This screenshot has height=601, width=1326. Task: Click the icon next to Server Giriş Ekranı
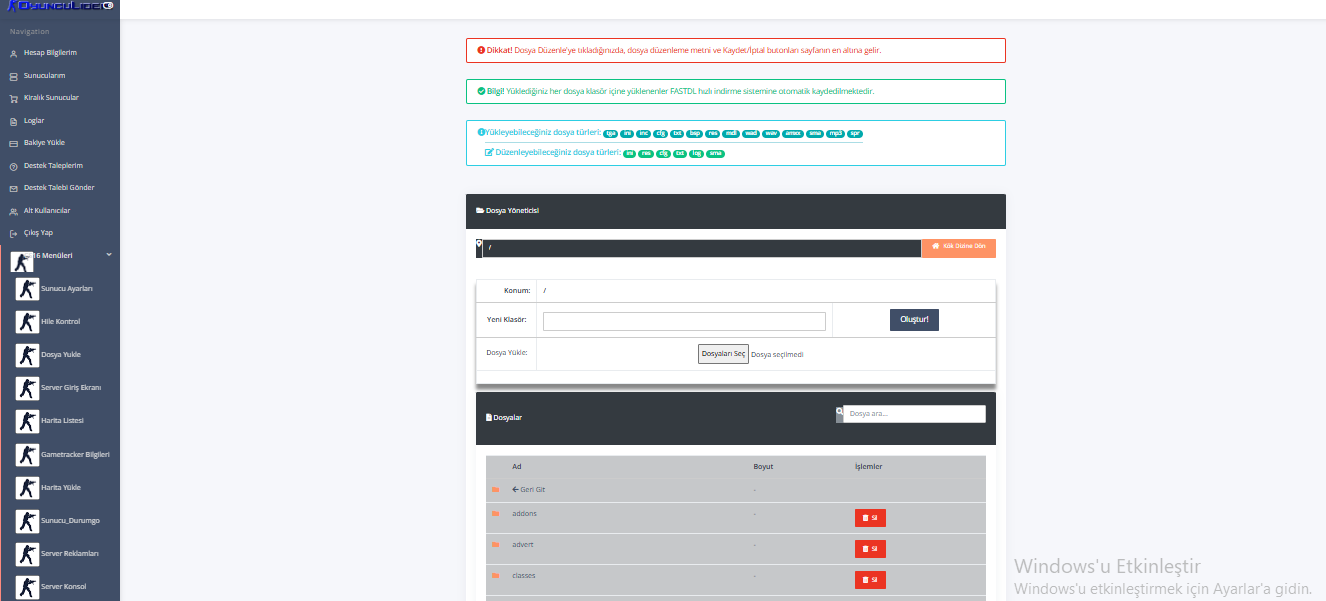[27, 388]
